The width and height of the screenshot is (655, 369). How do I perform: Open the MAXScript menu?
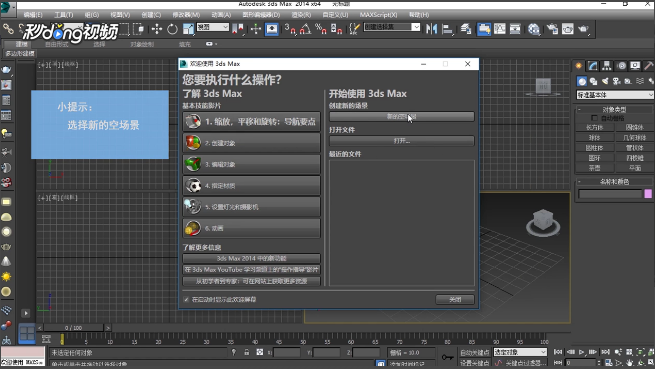tap(378, 15)
